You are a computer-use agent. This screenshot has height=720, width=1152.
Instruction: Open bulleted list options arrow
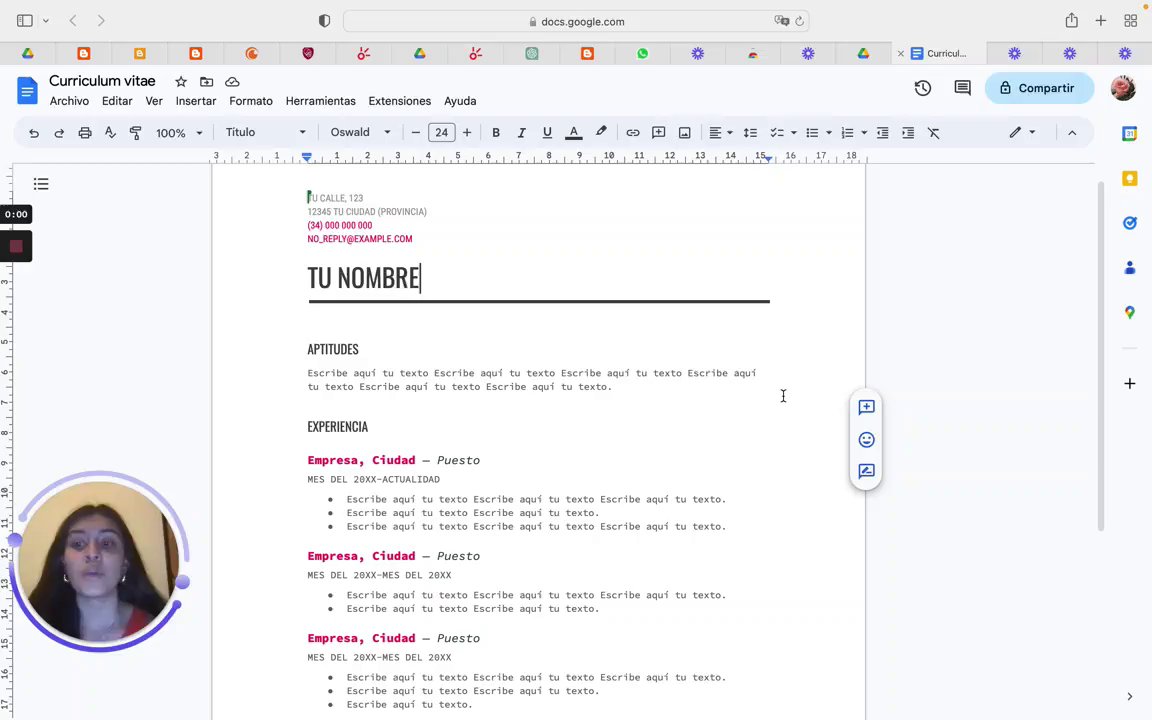[x=829, y=133]
